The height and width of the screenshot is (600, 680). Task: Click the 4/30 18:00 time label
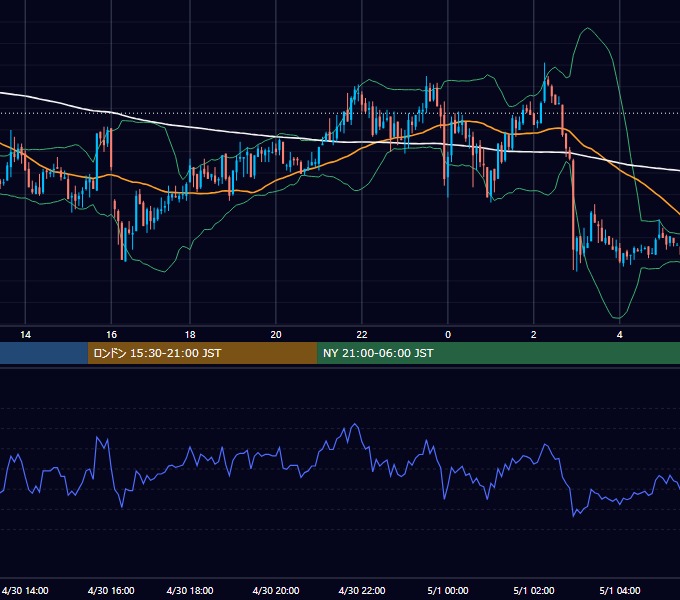(x=190, y=590)
